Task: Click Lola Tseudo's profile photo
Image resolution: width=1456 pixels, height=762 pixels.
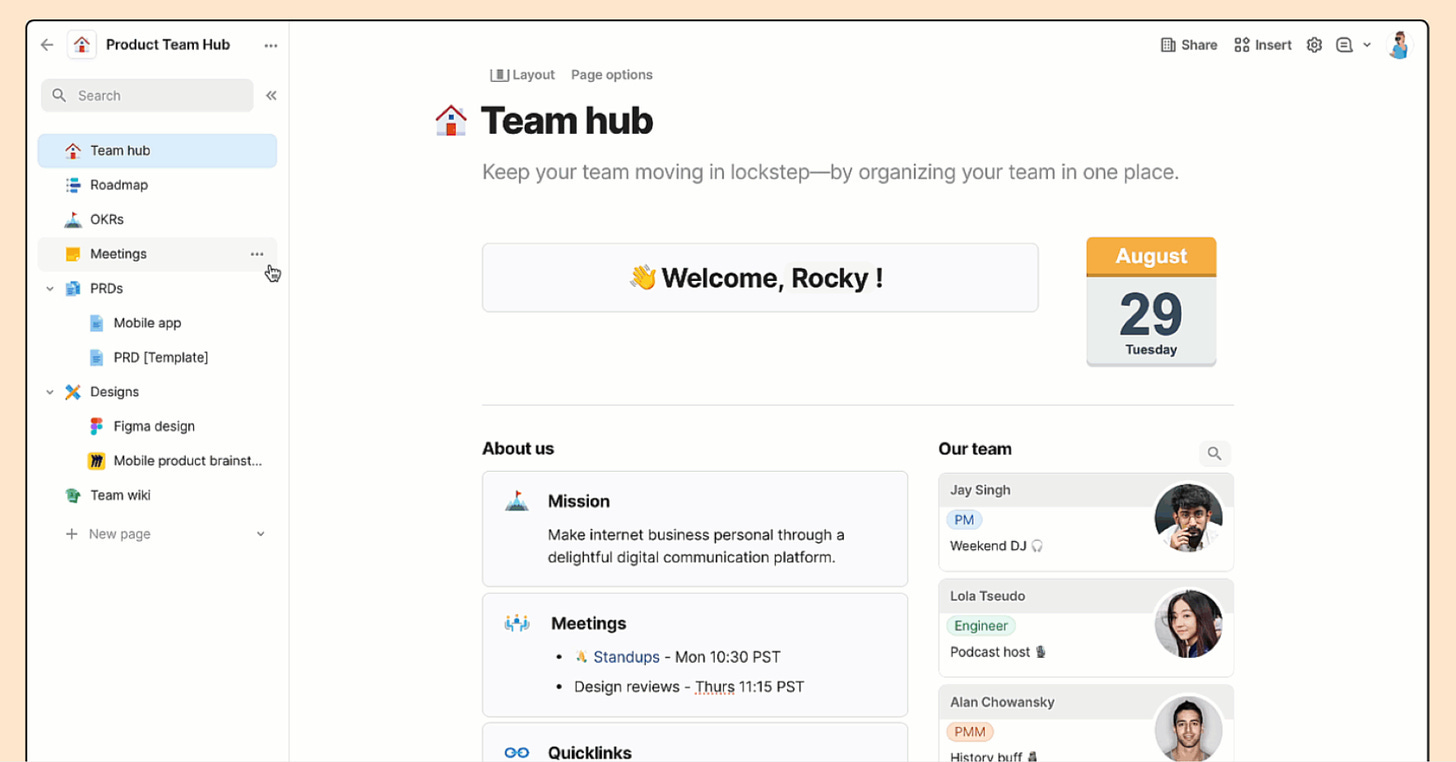Action: pos(1188,624)
